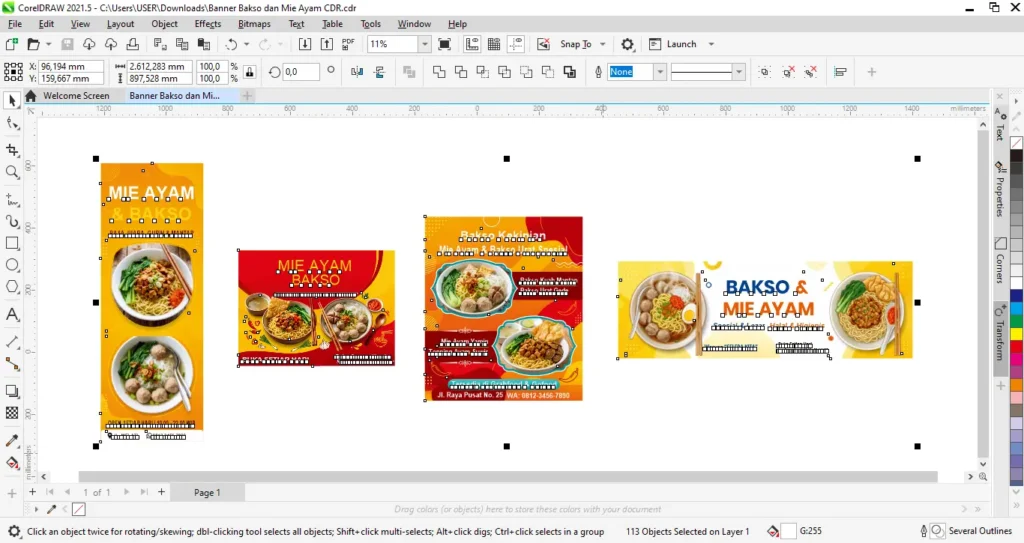Click the Full-screen preview icon

(x=444, y=44)
